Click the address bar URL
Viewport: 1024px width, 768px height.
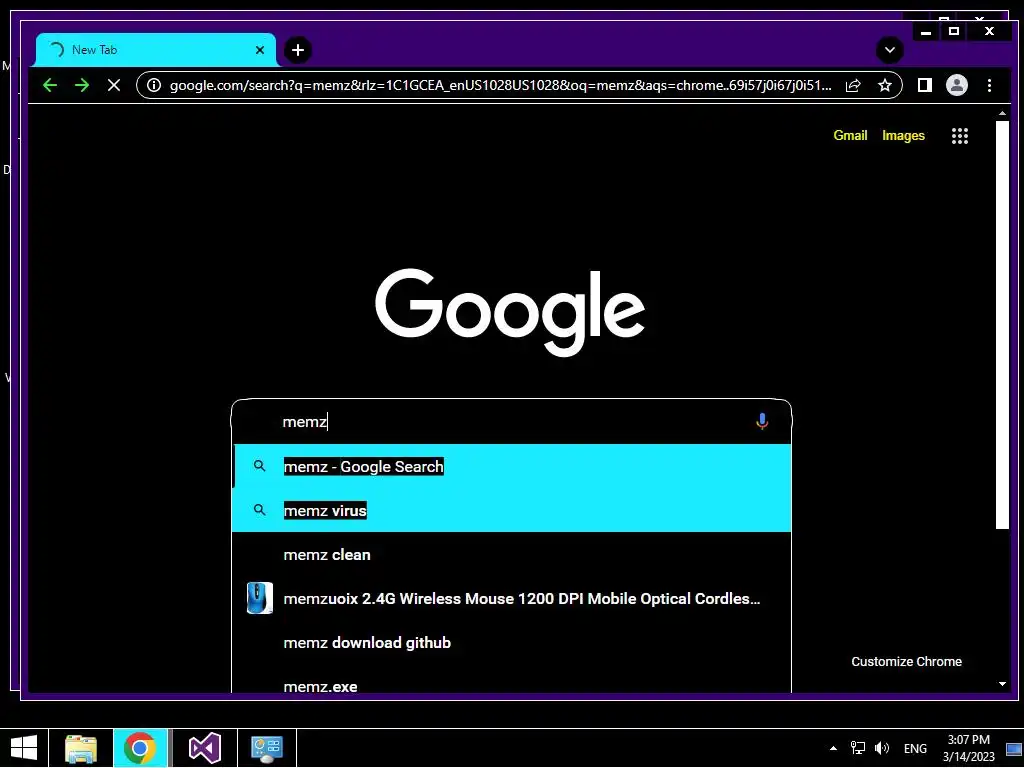tap(500, 86)
